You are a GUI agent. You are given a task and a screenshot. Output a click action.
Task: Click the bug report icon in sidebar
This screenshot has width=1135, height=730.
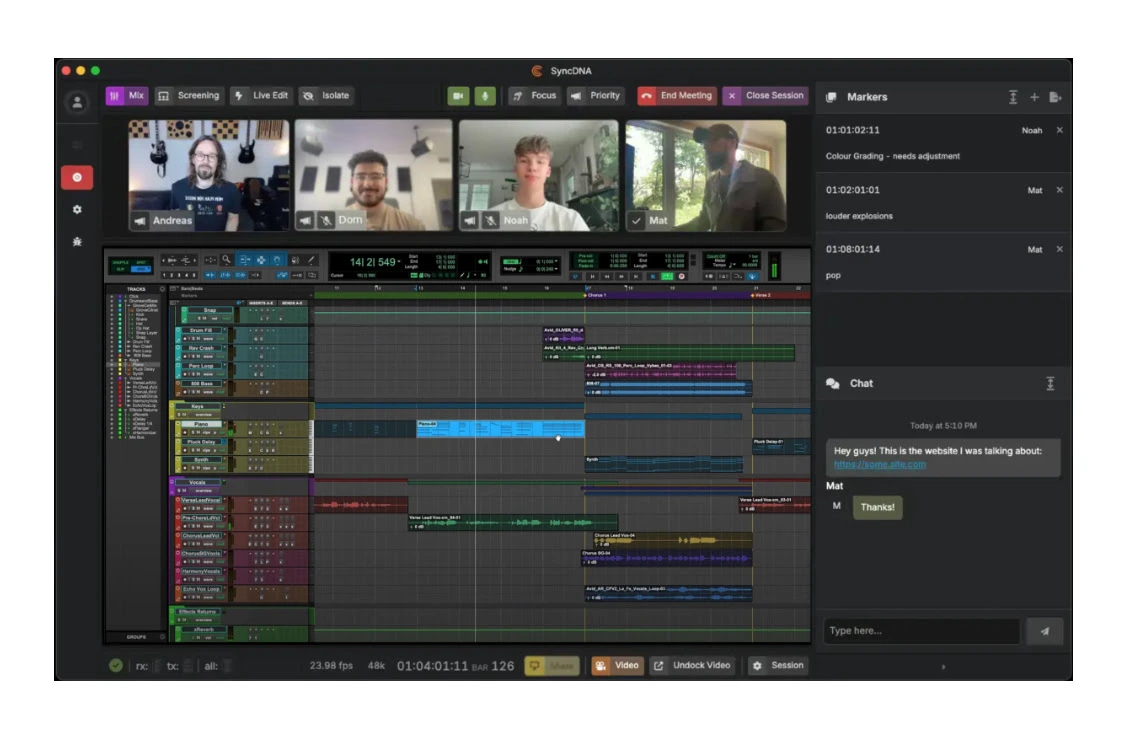(77, 242)
